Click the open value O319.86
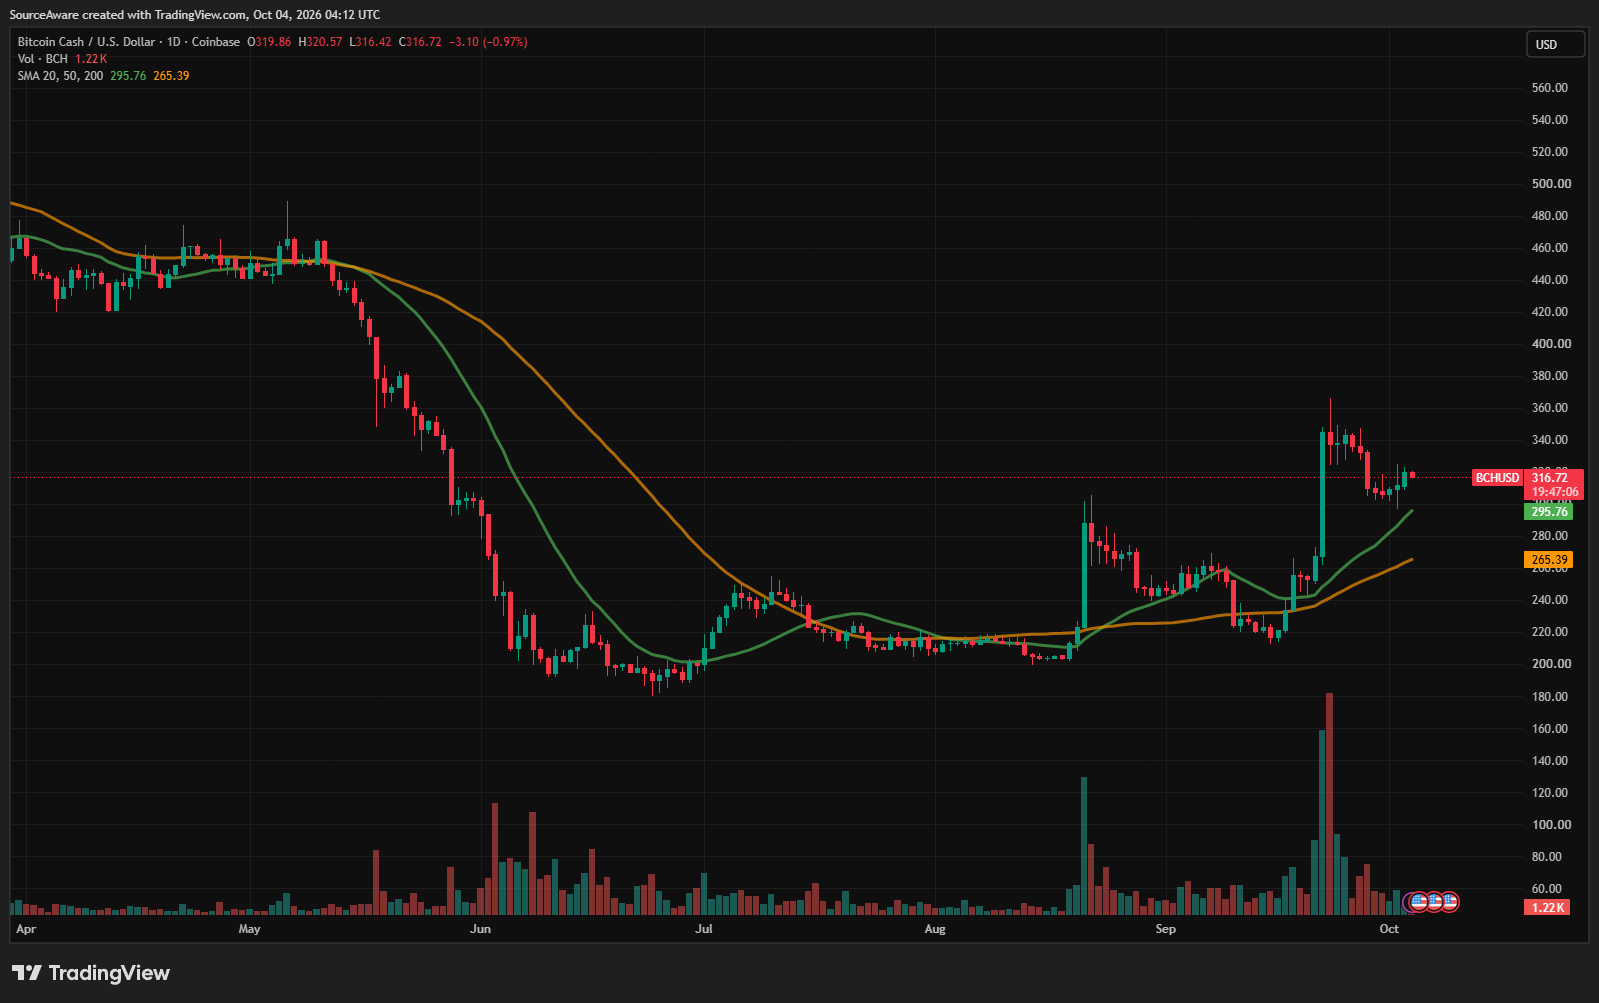 point(270,42)
